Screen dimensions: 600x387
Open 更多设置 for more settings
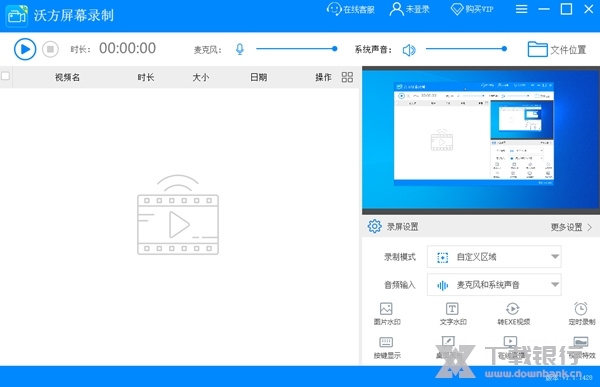coord(571,227)
